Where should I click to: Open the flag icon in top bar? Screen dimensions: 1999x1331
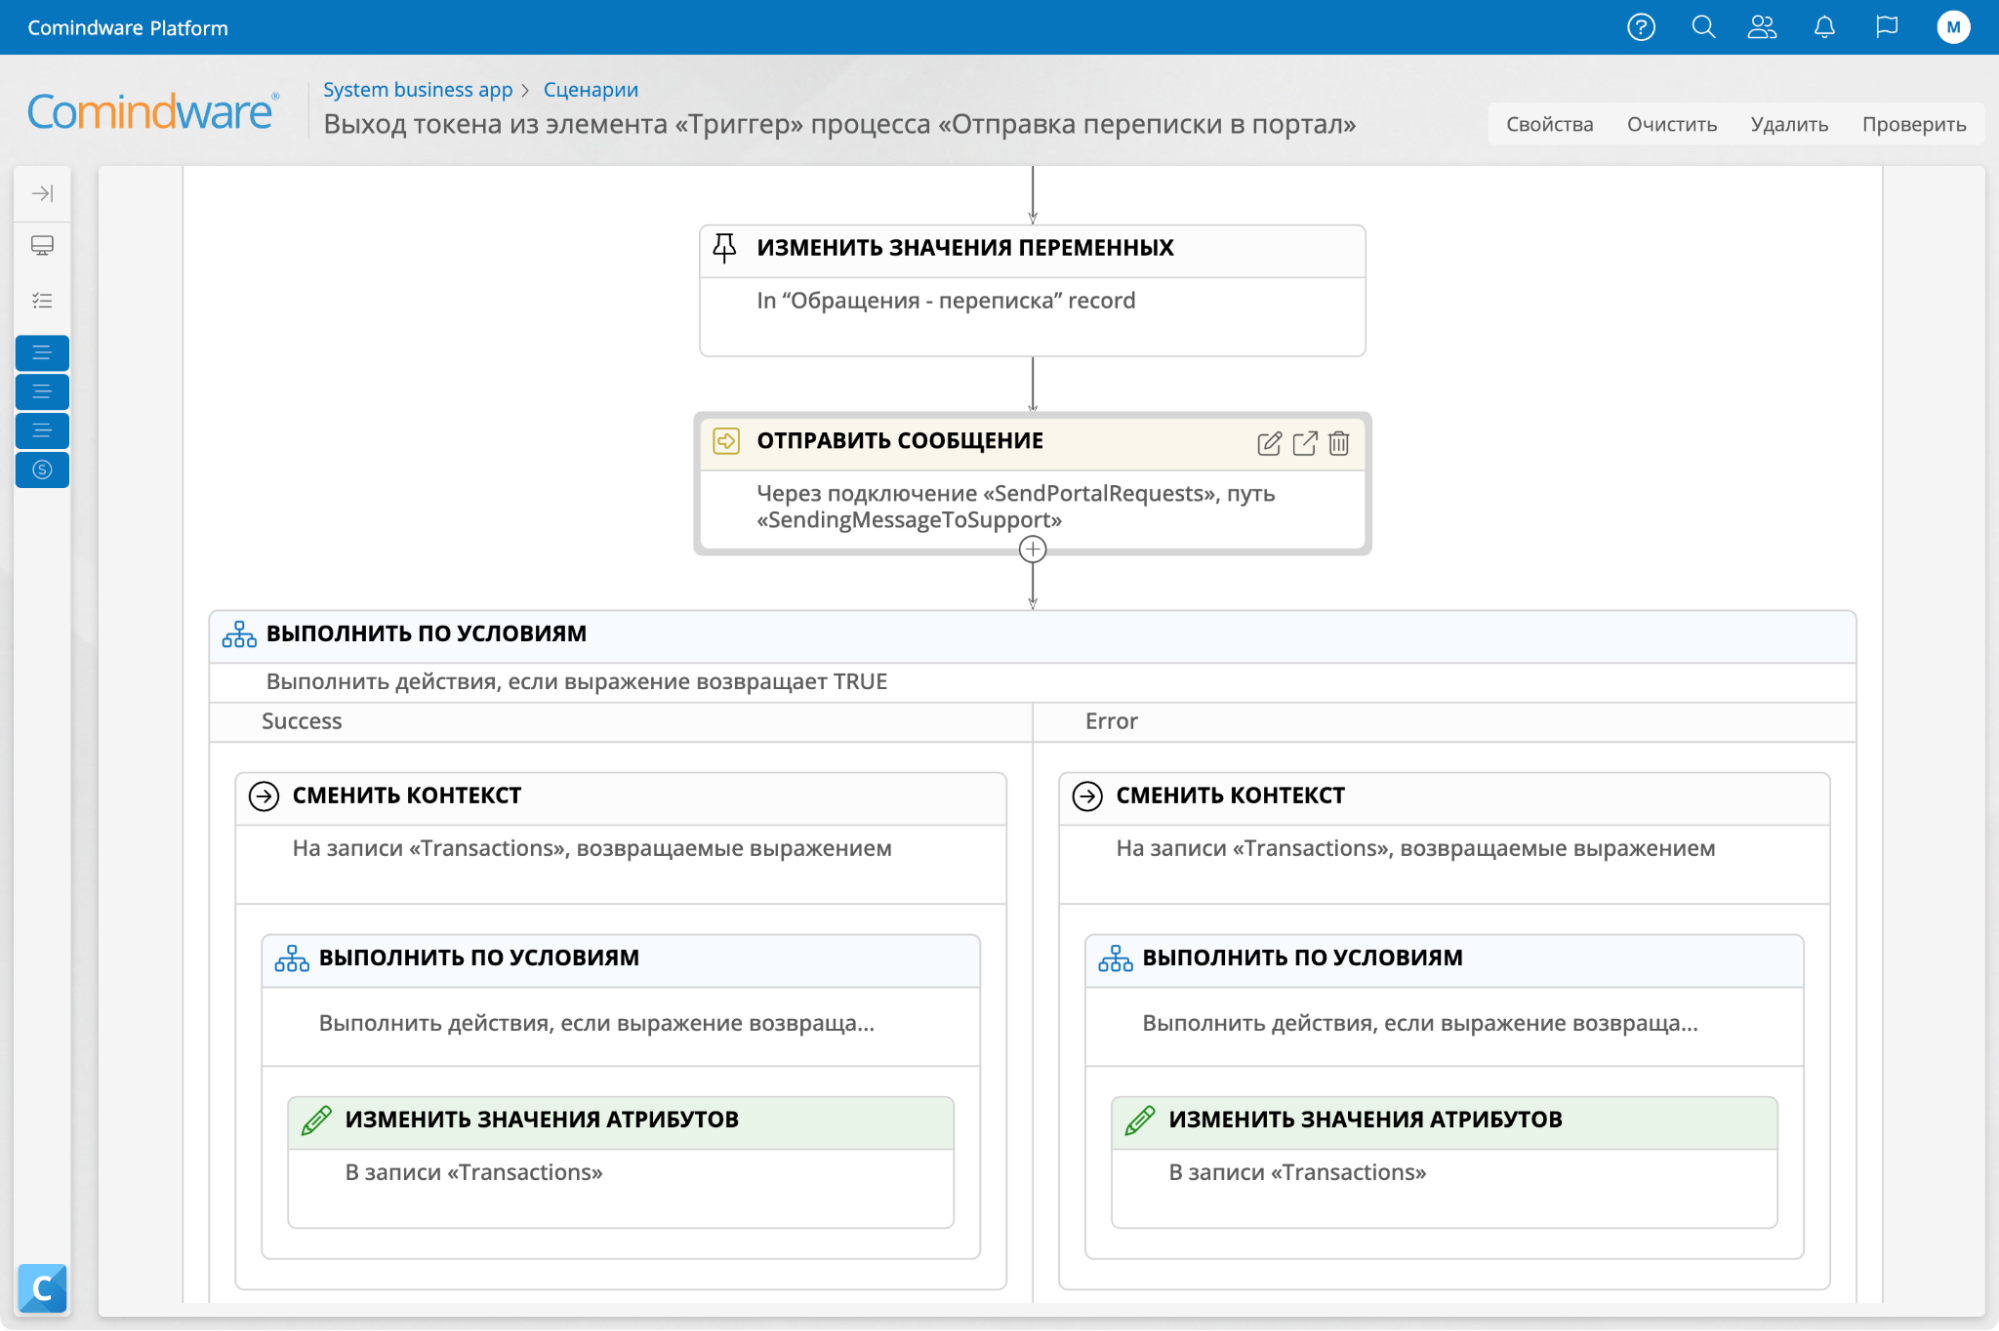(1887, 27)
